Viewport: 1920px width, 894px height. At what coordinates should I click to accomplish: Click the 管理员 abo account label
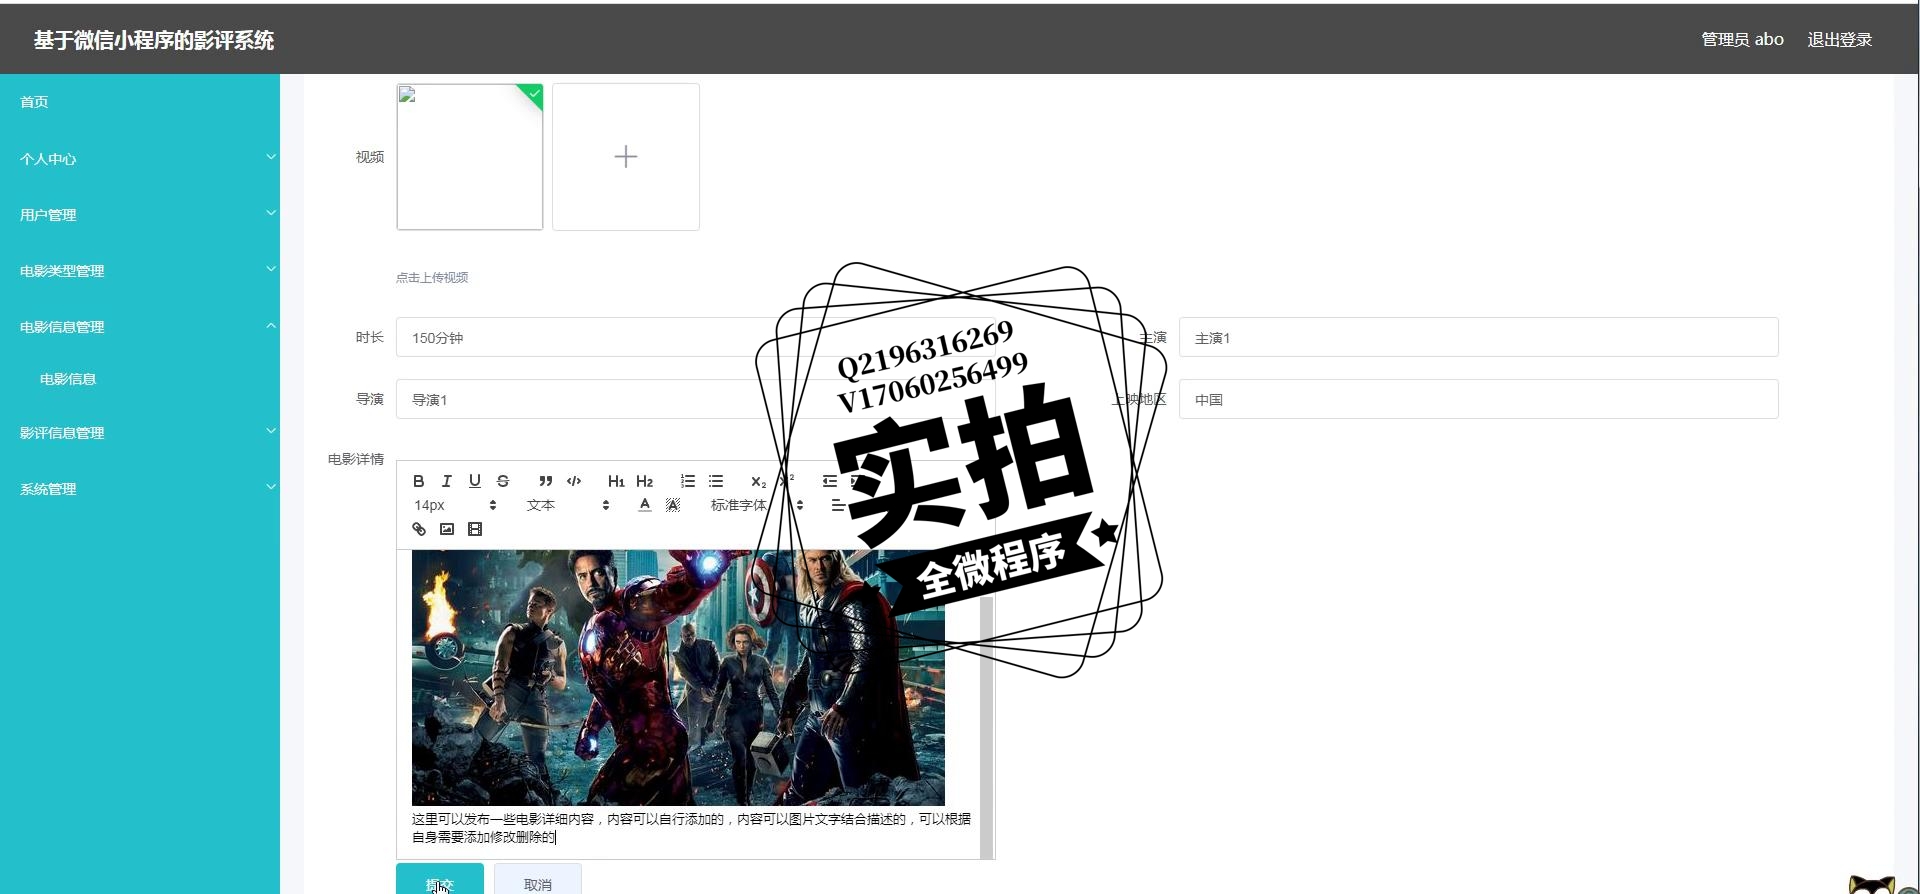coord(1742,40)
